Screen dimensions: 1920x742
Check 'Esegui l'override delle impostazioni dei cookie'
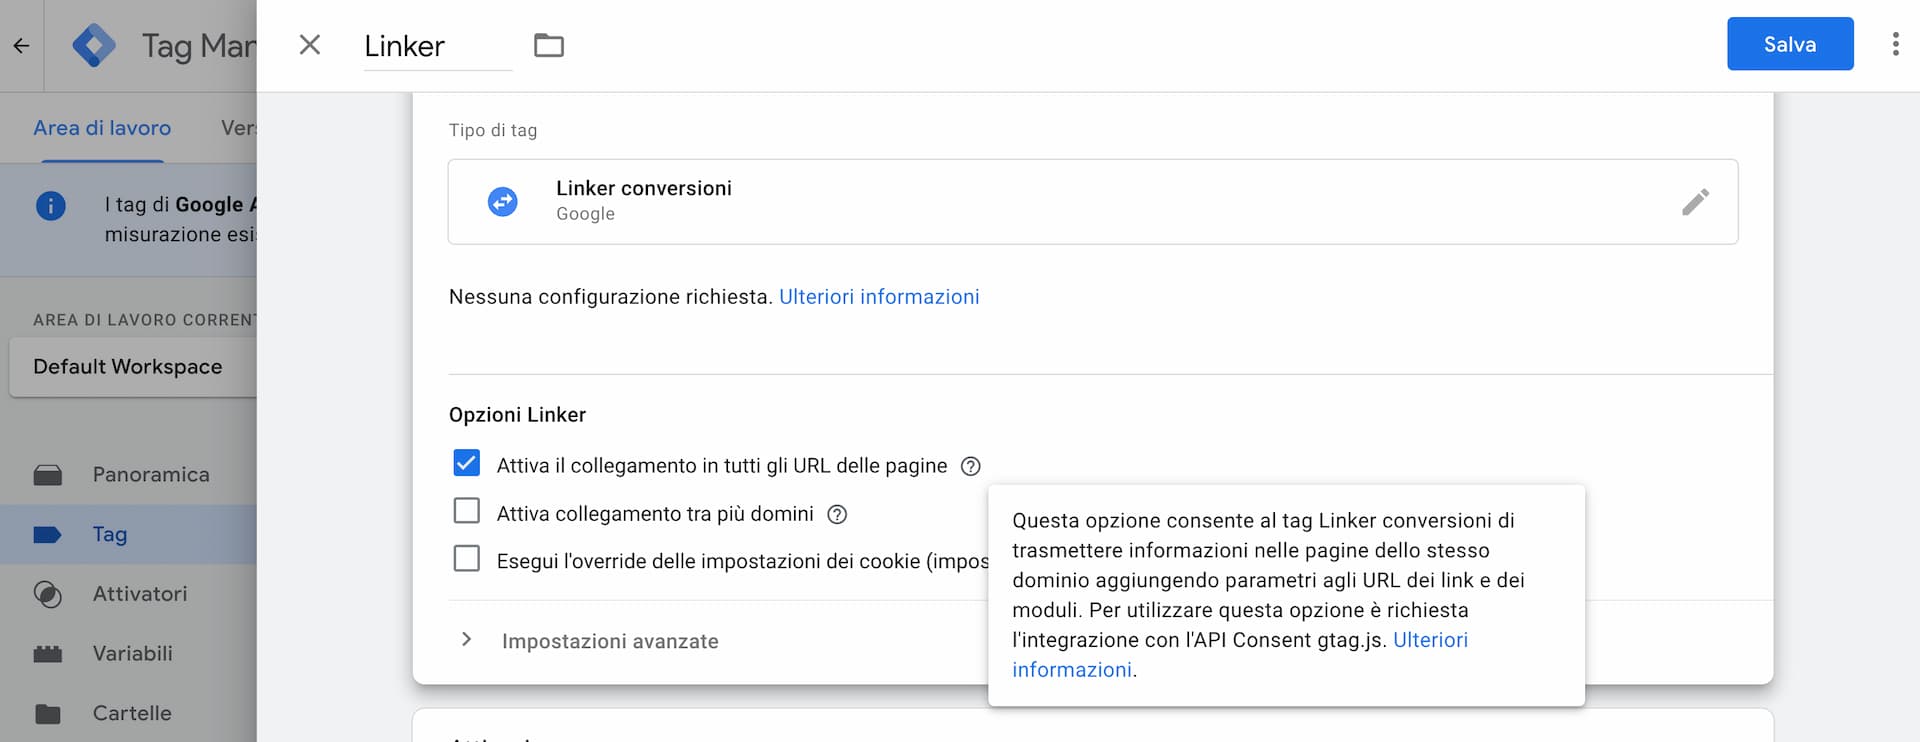[x=466, y=558]
